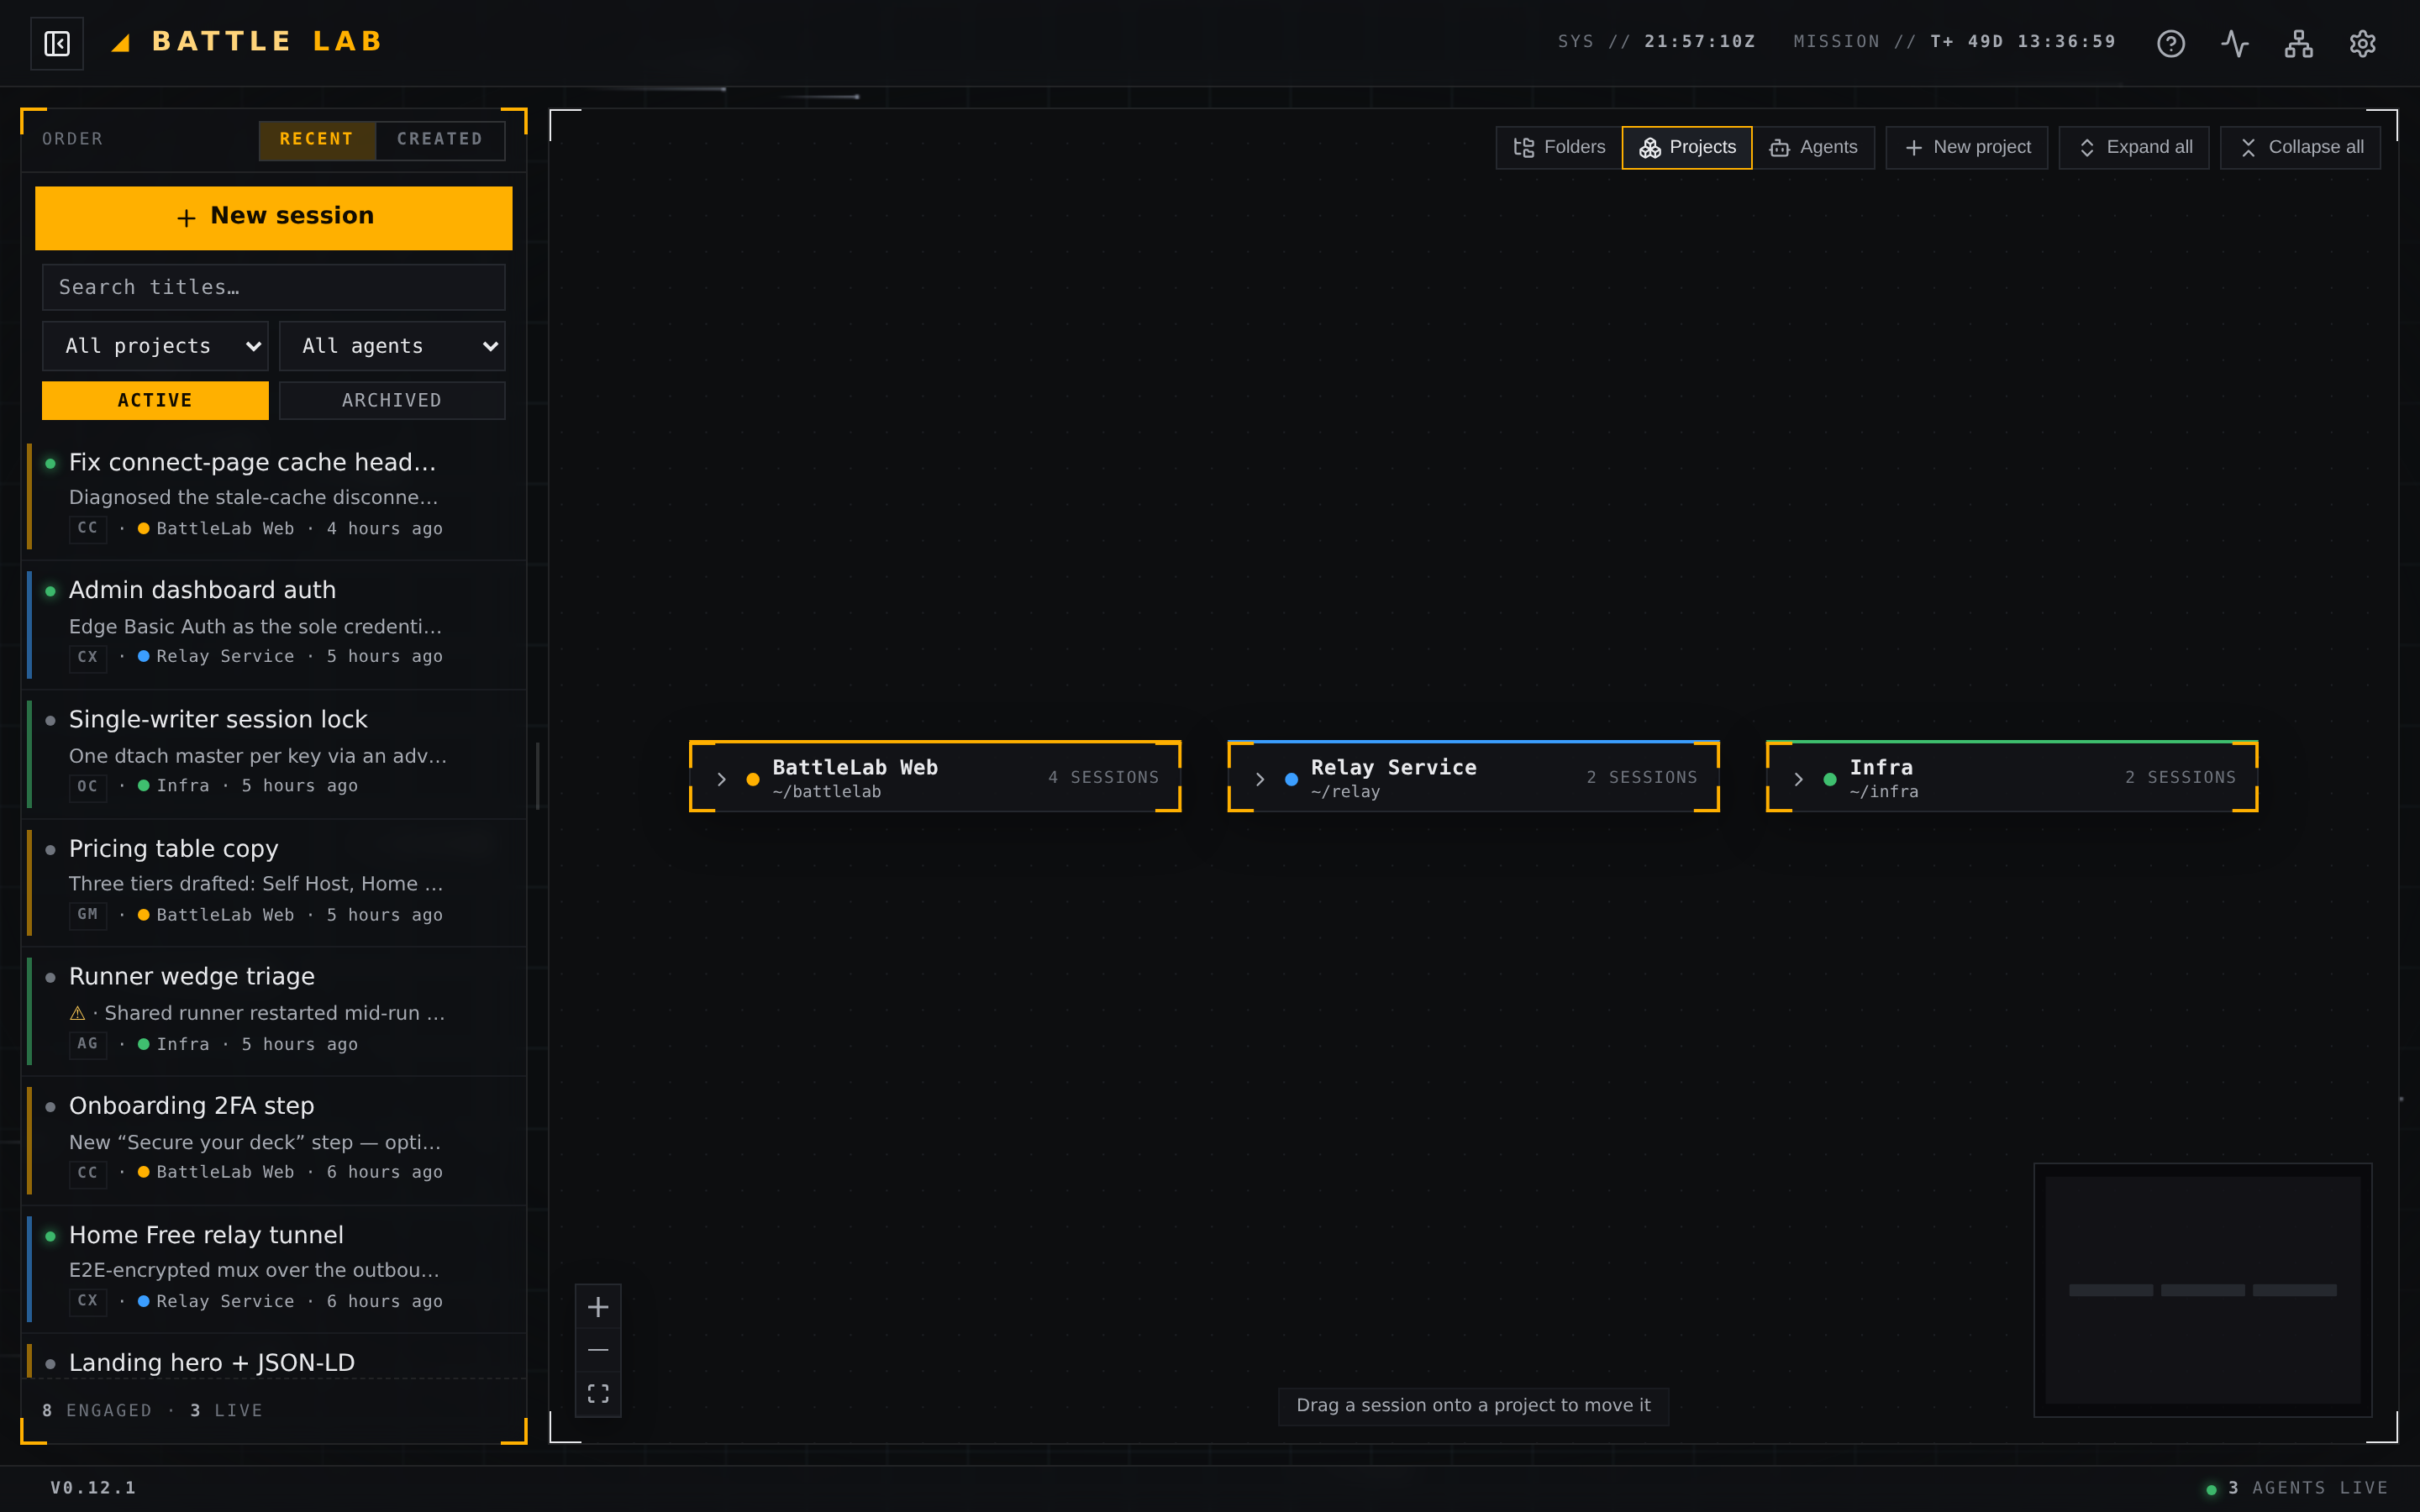Click the OC agent badge on Single-writer session lock
The width and height of the screenshot is (2420, 1512).
pyautogui.click(x=88, y=786)
